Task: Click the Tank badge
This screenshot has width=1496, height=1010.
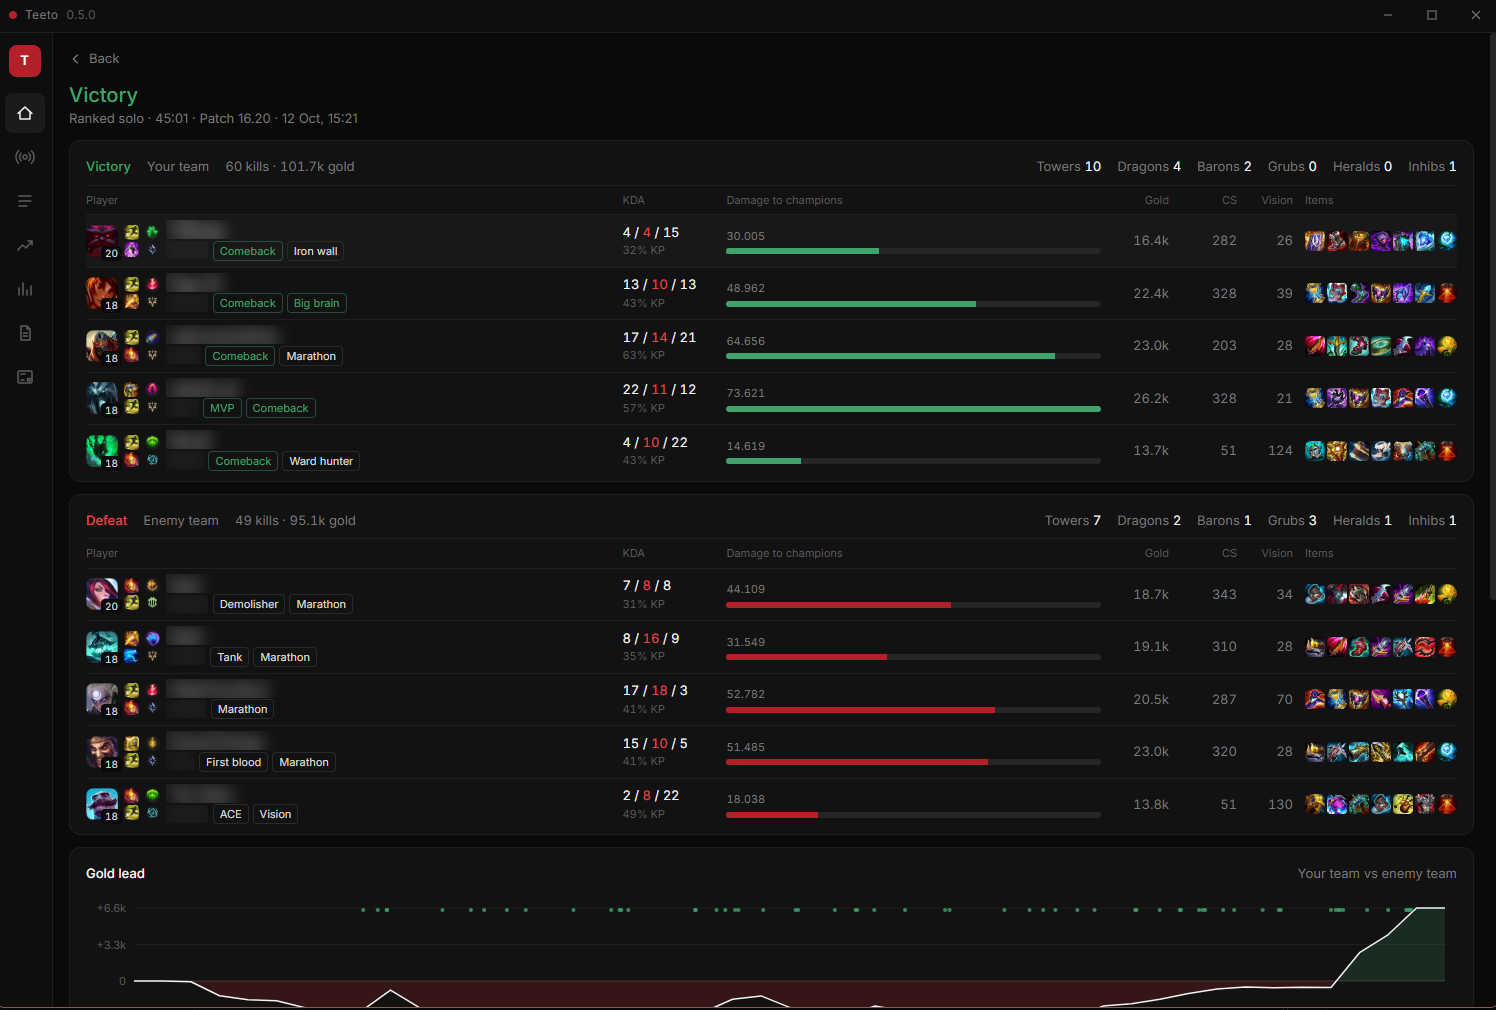Action: click(x=230, y=657)
